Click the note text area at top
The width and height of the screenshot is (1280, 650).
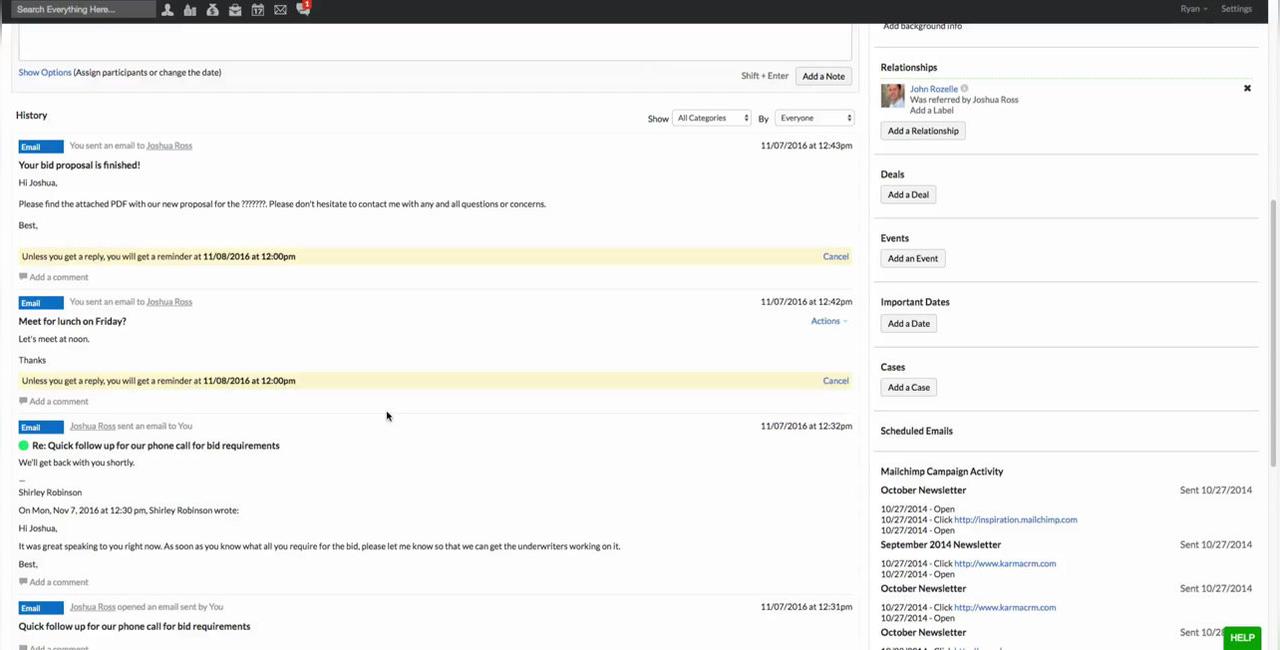click(435, 42)
